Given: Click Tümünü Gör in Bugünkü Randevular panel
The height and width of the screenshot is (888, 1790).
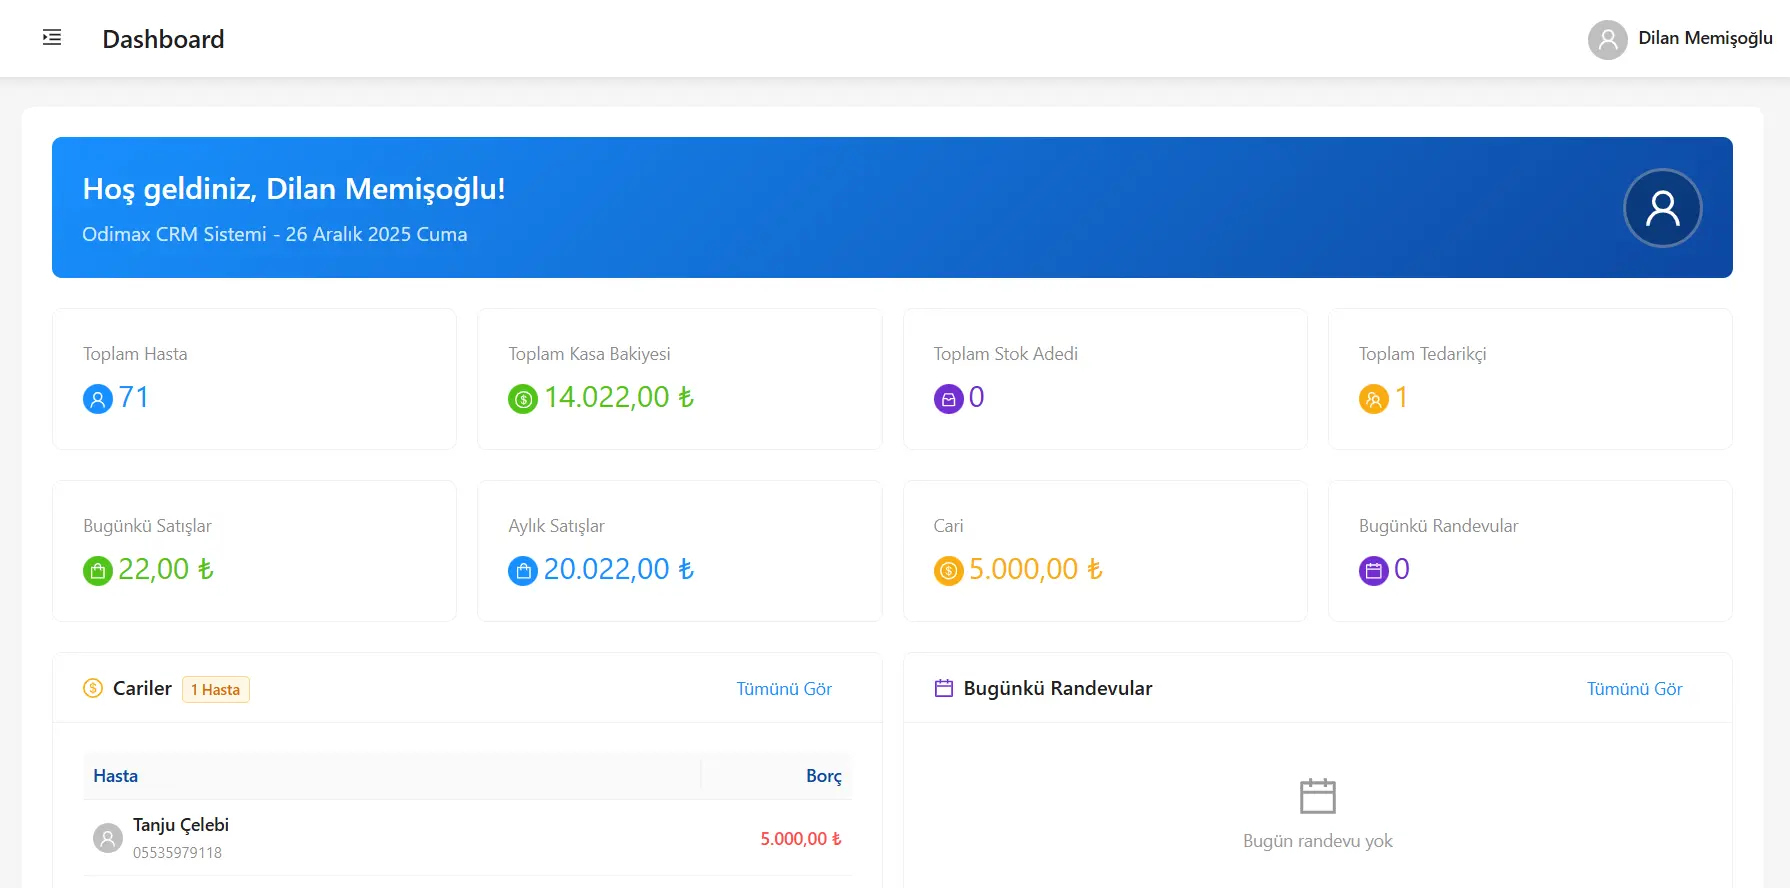Looking at the screenshot, I should 1634,689.
